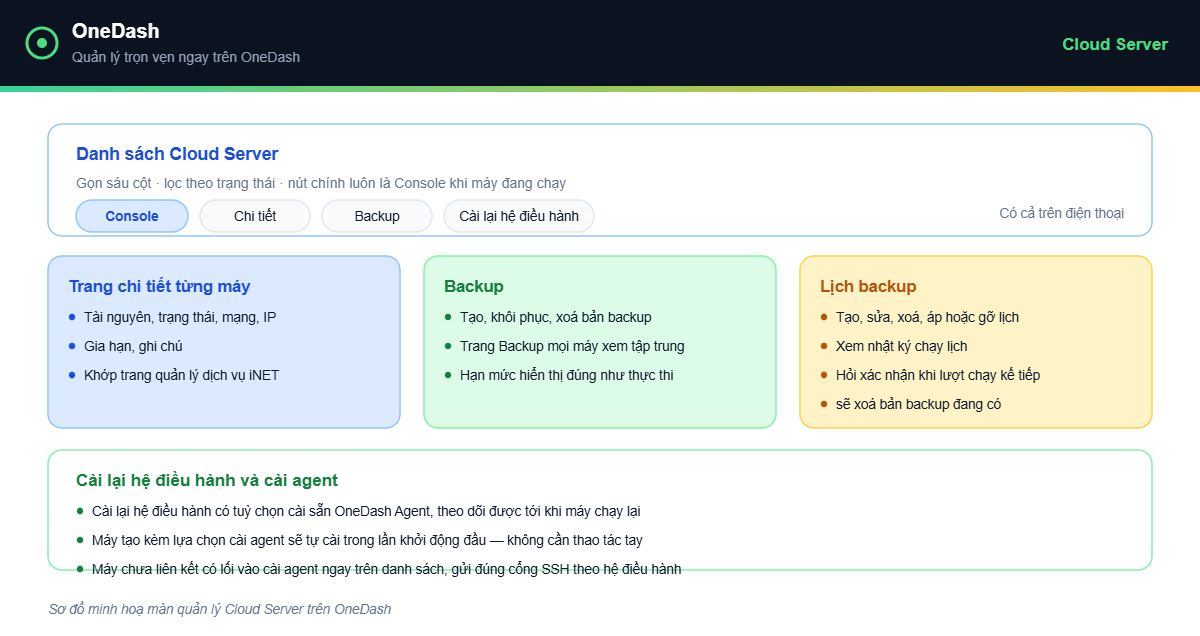
Task: Click the 'Quản lý trọn vẹn' tagline
Action: pos(186,57)
